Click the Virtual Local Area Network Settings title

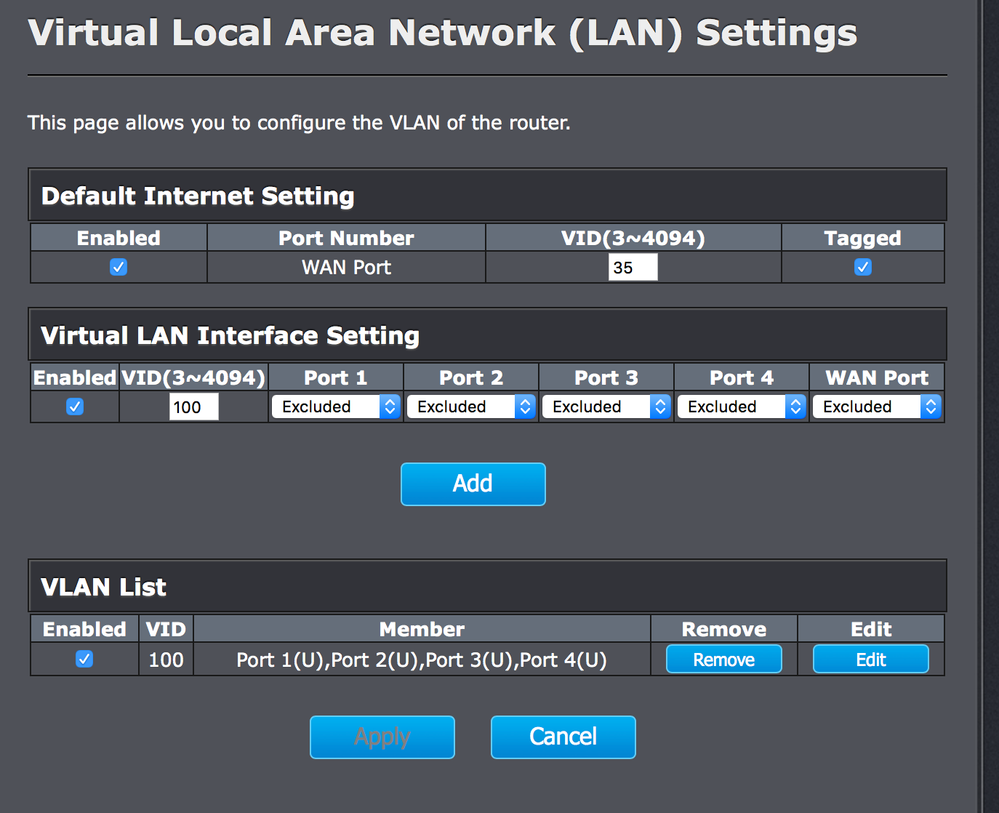coord(442,32)
